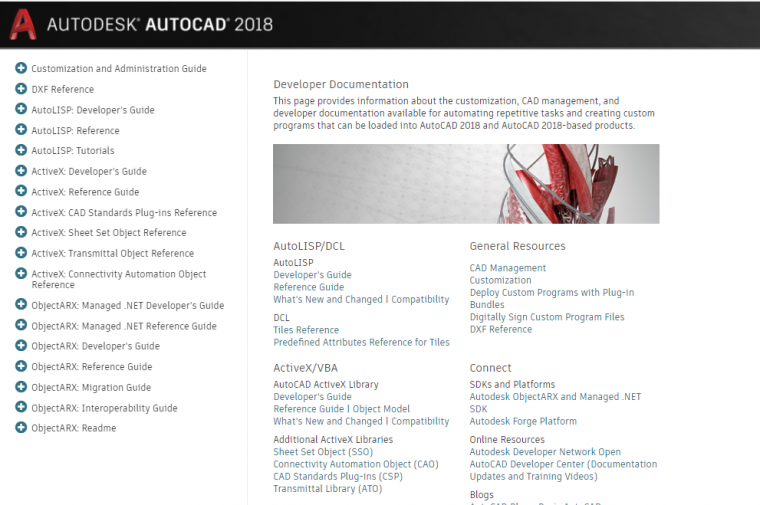The width and height of the screenshot is (760, 505).
Task: Click plus icon next to ActiveX: Reference Guide
Action: click(21, 192)
